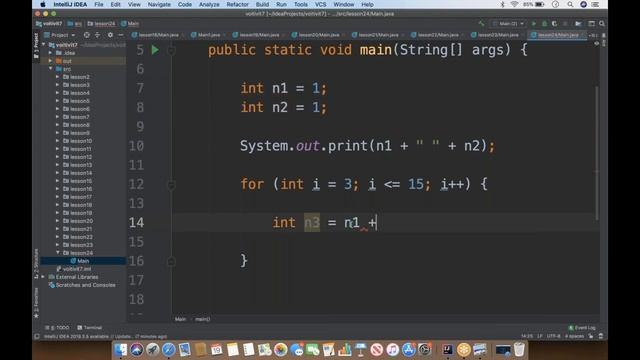This screenshot has height=360, width=640.
Task: Open the Main run configuration dropdown
Action: pyautogui.click(x=509, y=24)
